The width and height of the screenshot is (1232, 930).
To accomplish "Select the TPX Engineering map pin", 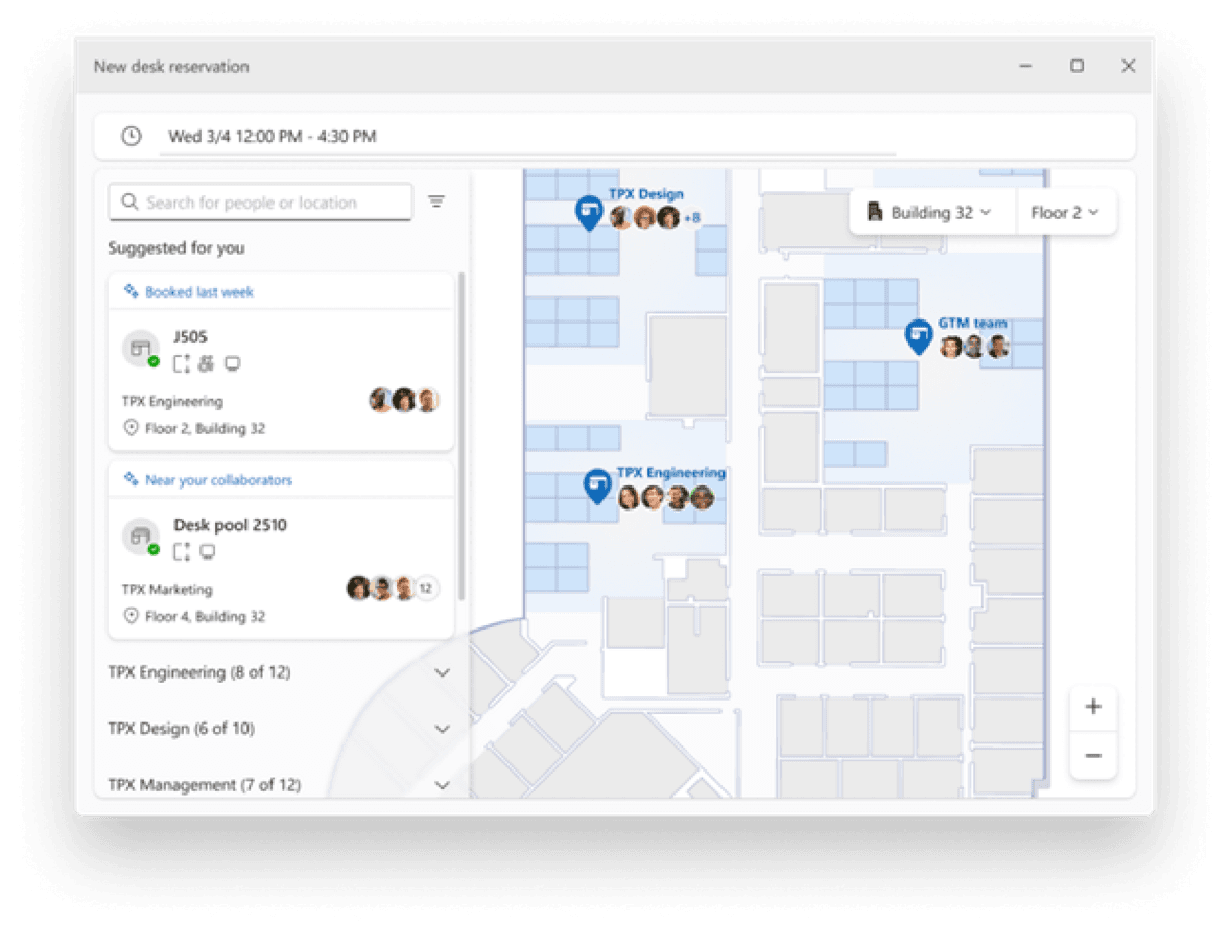I will pyautogui.click(x=598, y=485).
